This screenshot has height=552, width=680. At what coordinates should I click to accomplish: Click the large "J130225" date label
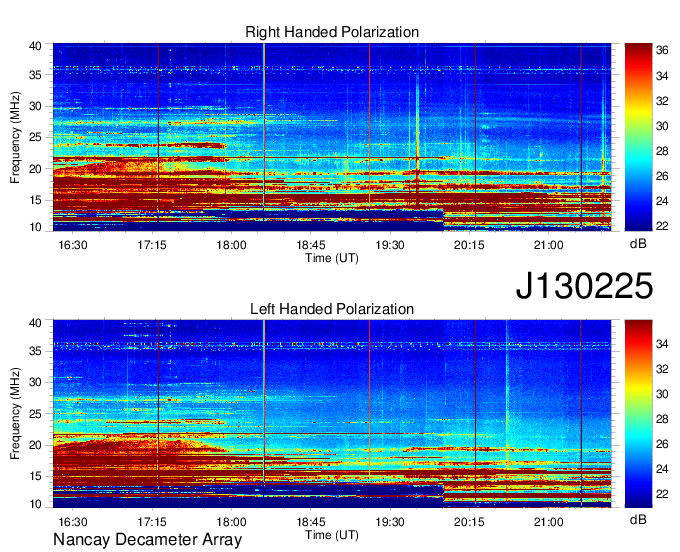point(584,285)
